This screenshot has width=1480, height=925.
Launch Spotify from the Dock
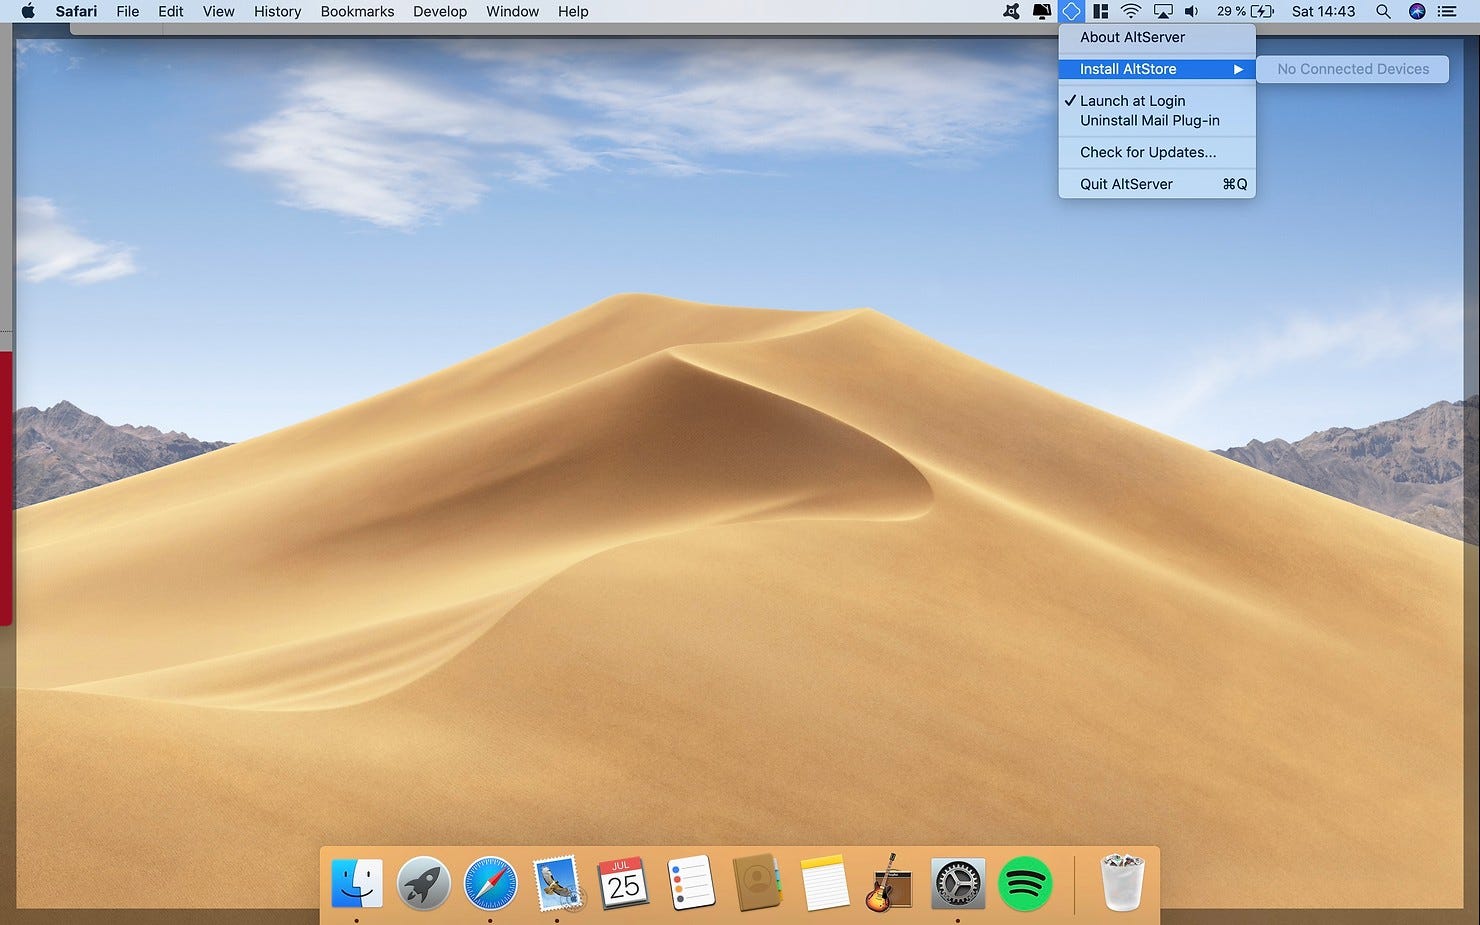pyautogui.click(x=1025, y=883)
